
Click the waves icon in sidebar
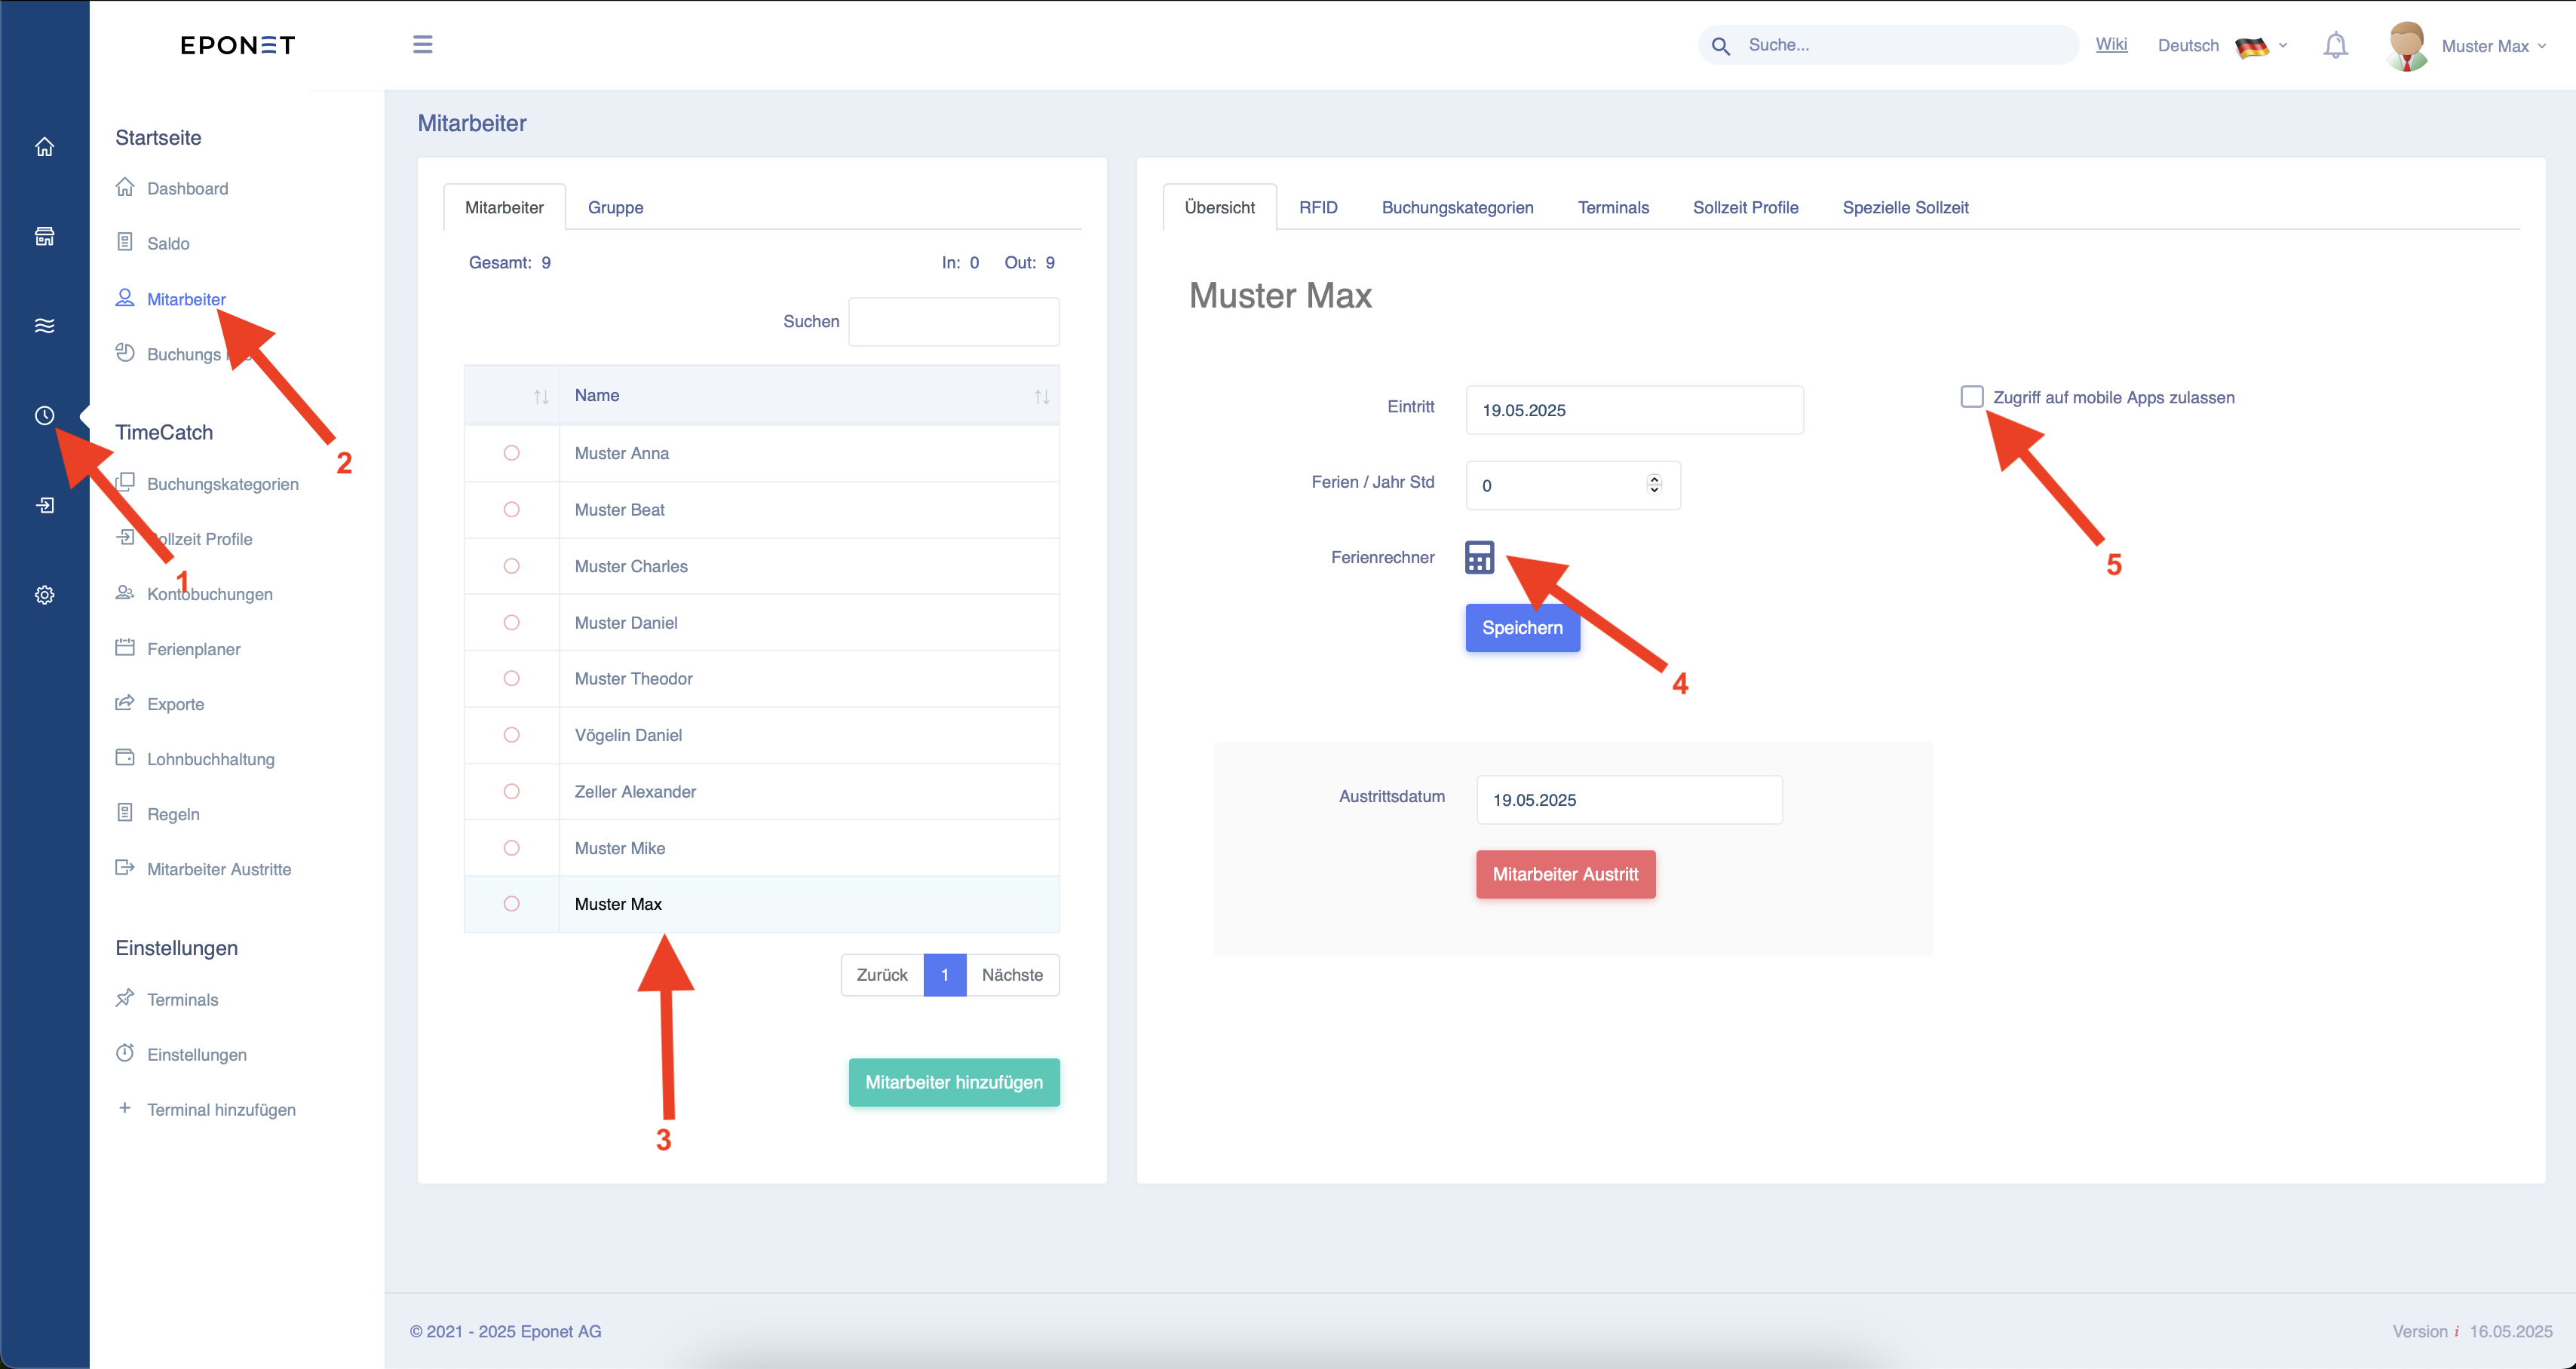pyautogui.click(x=44, y=326)
